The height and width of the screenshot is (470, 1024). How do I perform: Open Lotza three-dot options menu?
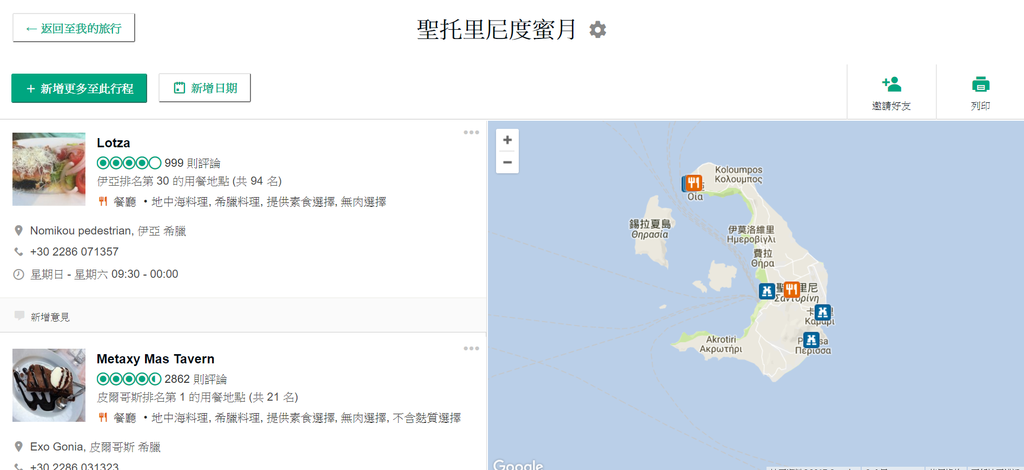point(472,133)
